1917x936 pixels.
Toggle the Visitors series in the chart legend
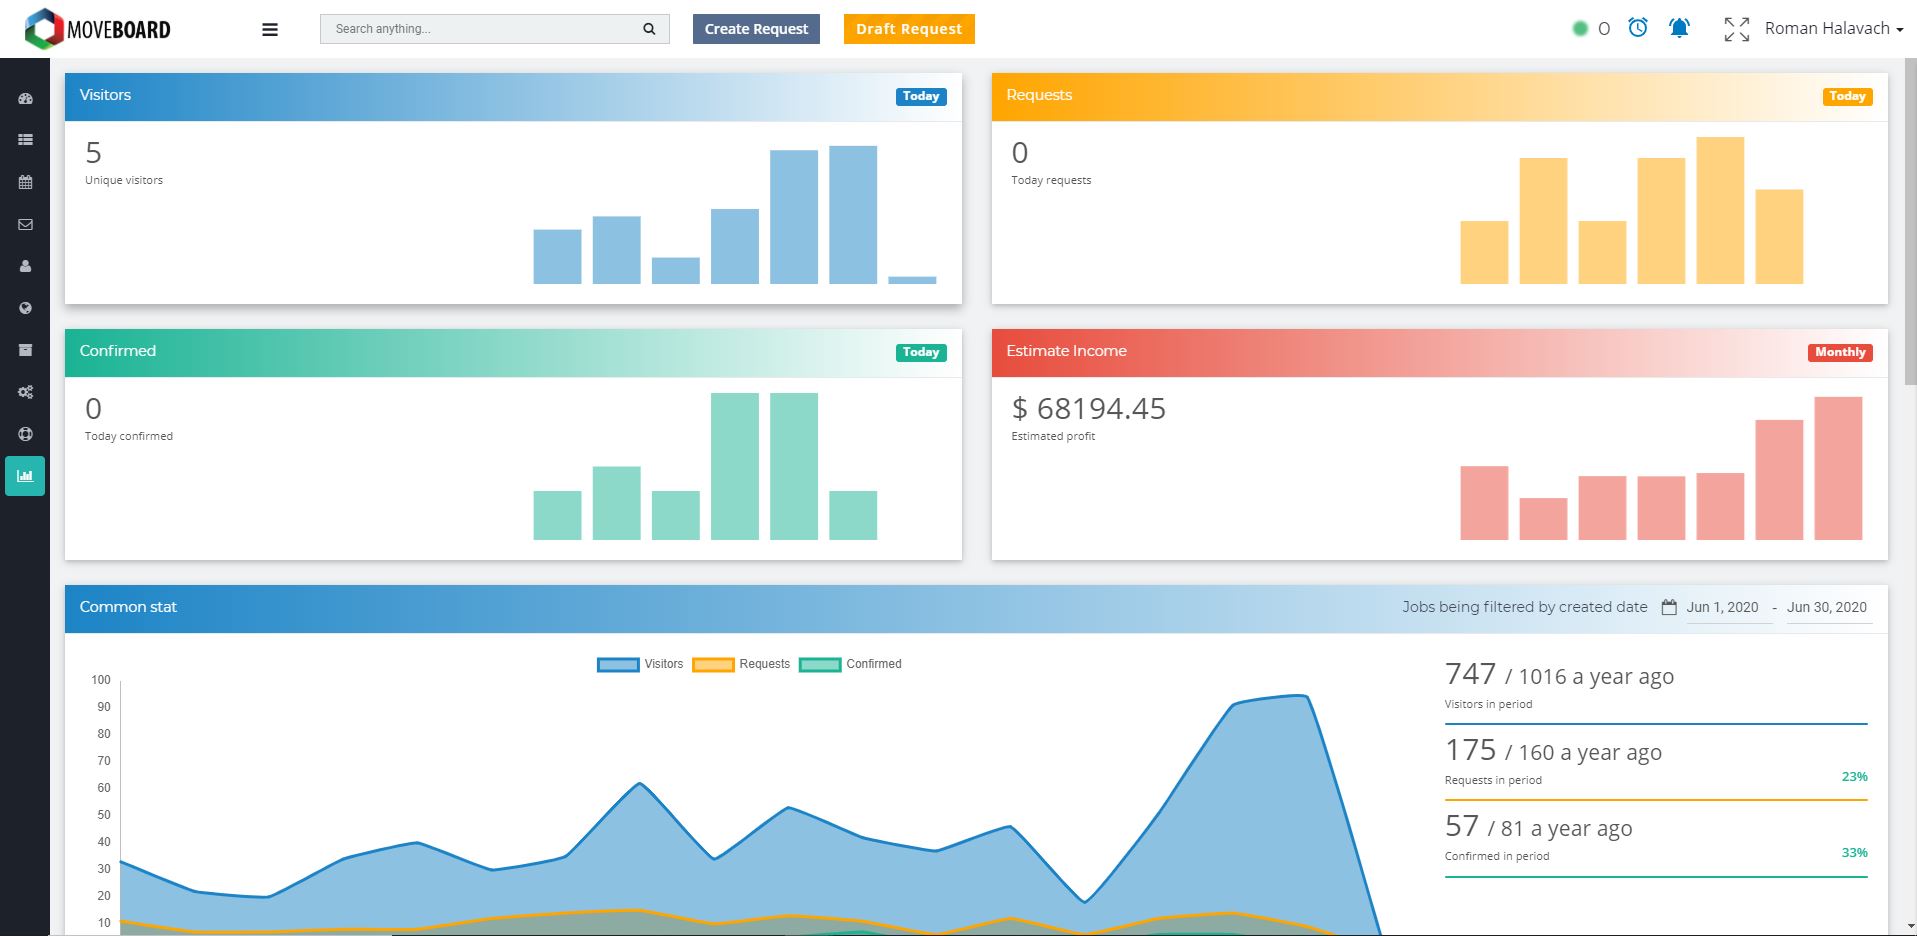[640, 663]
